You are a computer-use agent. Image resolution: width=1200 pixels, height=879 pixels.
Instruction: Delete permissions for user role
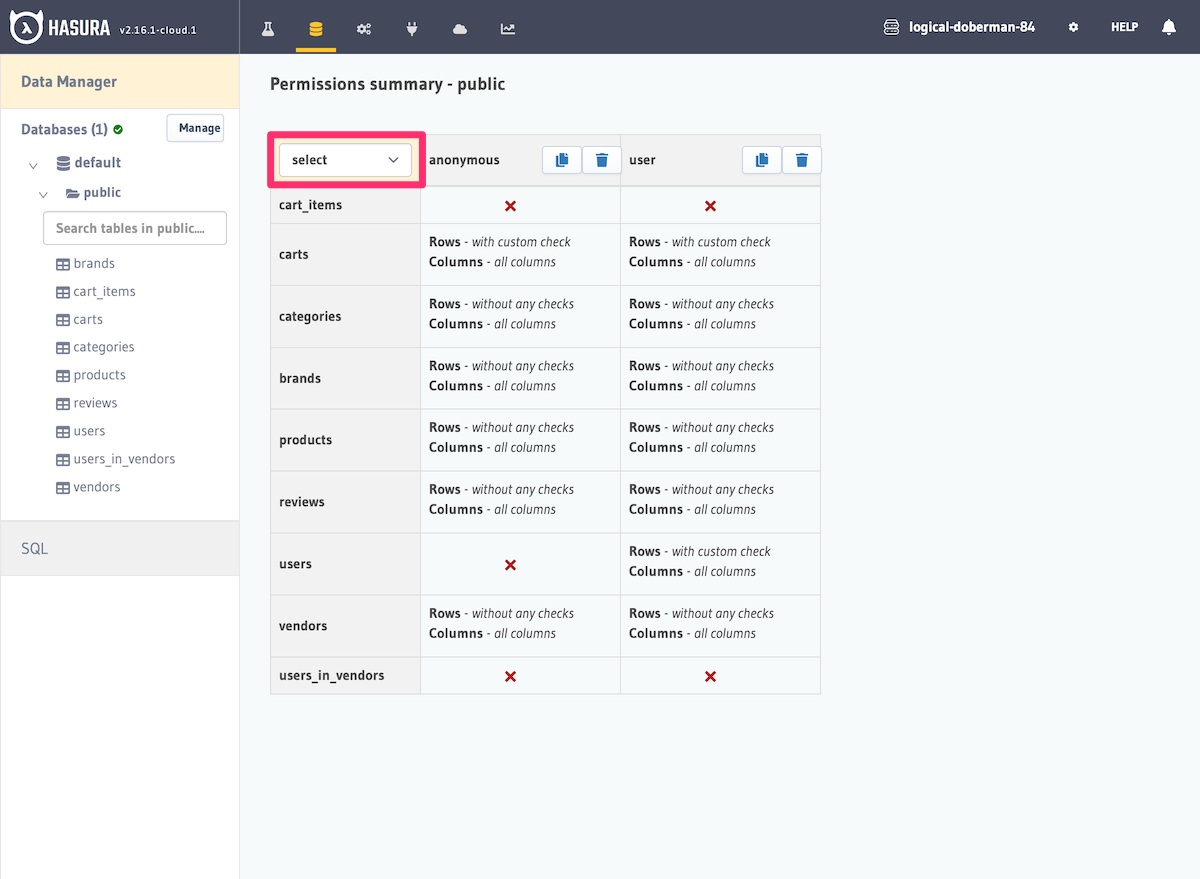pyautogui.click(x=801, y=160)
